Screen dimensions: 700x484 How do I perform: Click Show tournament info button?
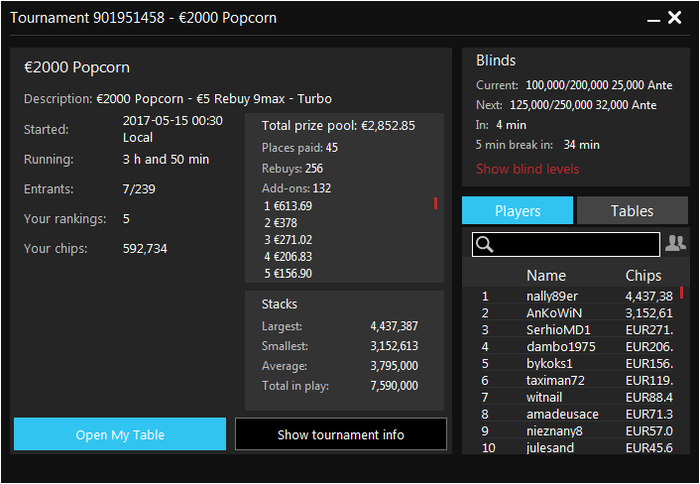point(341,434)
